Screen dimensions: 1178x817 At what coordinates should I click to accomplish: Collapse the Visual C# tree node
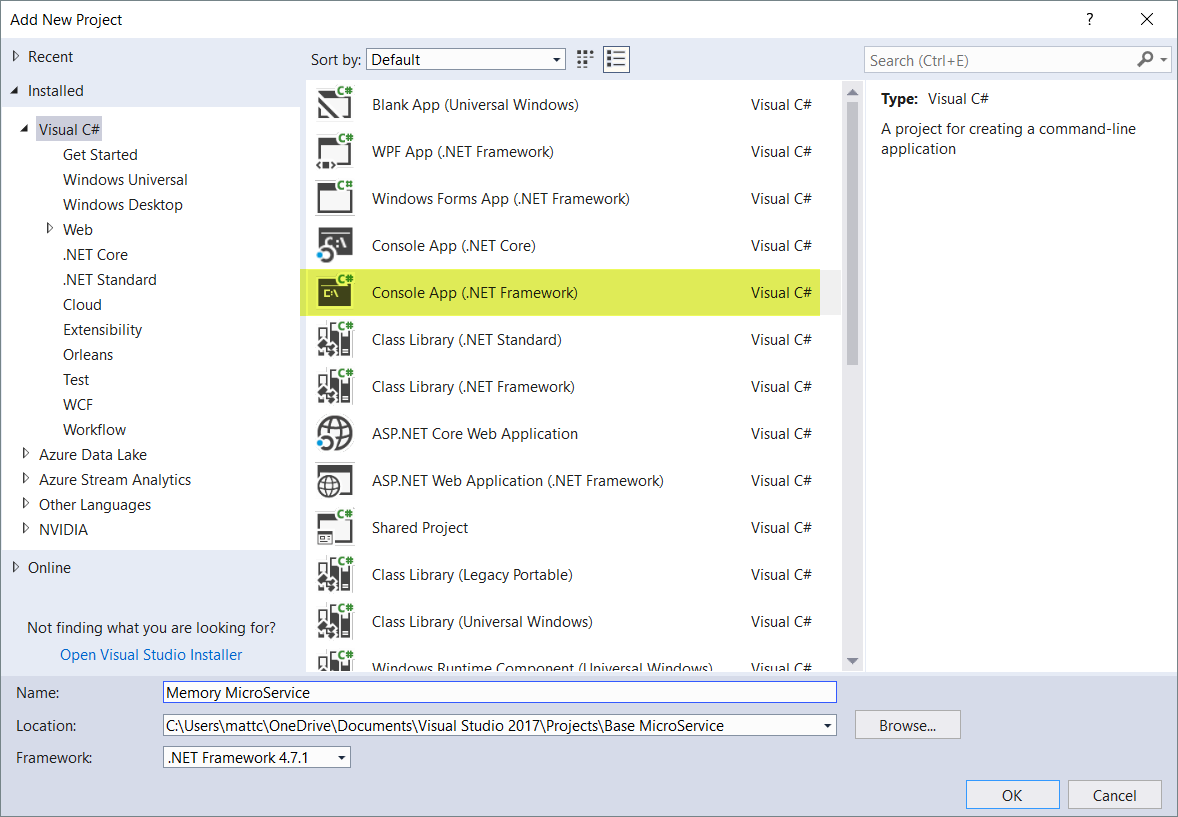coord(26,129)
